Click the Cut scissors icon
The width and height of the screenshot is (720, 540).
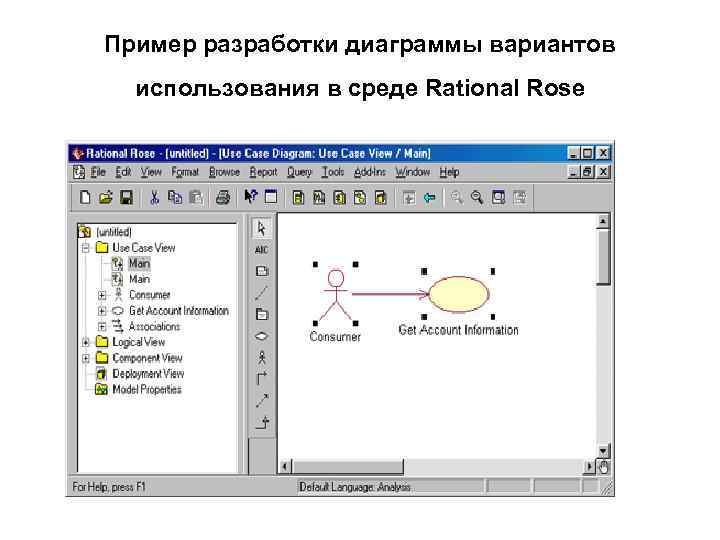pyautogui.click(x=154, y=197)
